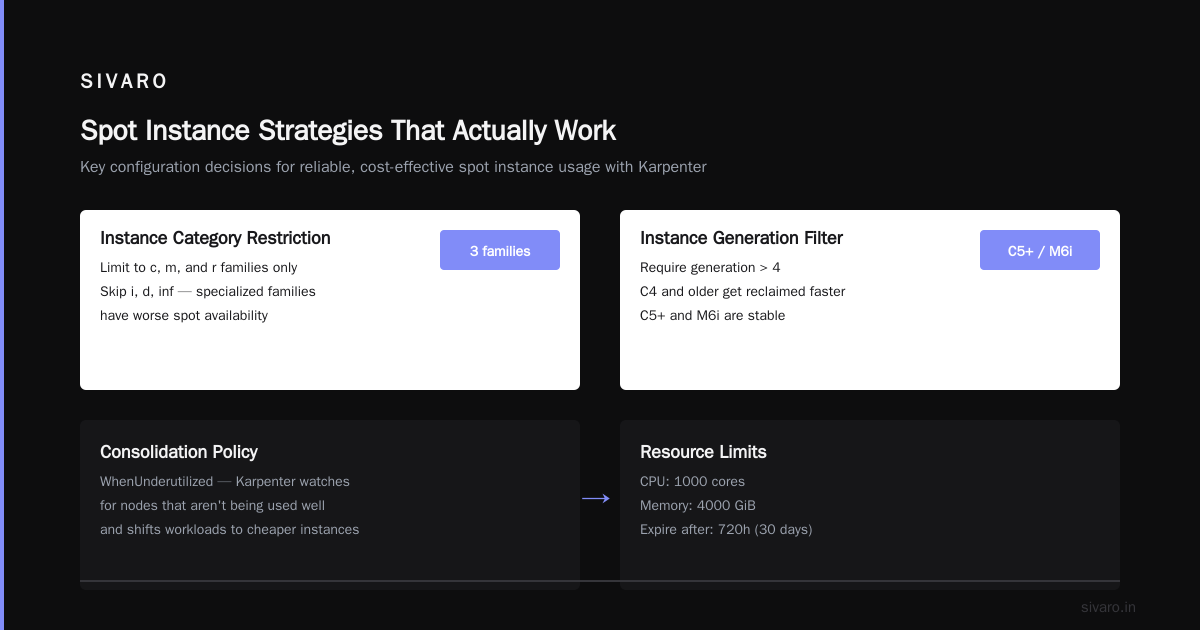Click the line "Limit to c, m, and r families only"
1200x630 pixels.
(199, 267)
